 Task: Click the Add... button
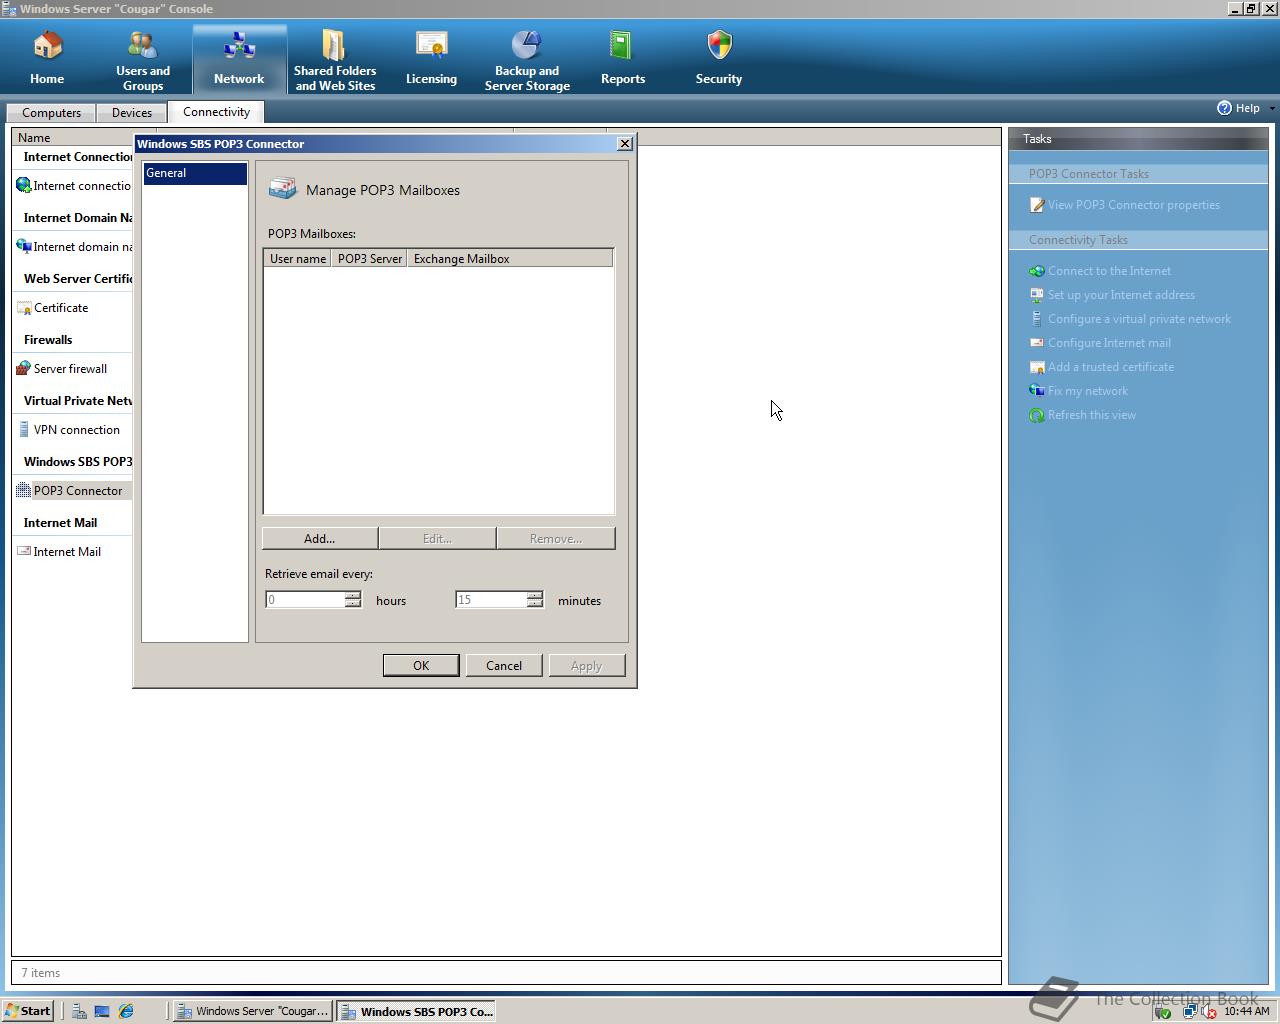(x=320, y=538)
